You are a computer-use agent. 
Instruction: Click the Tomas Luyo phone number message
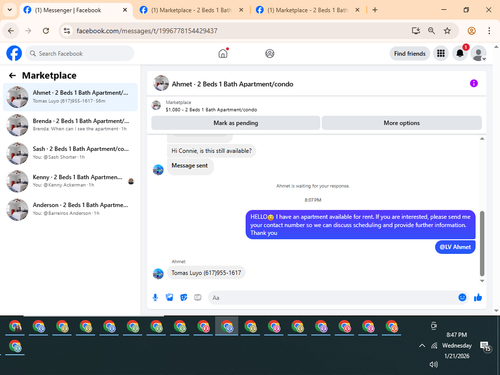(206, 273)
